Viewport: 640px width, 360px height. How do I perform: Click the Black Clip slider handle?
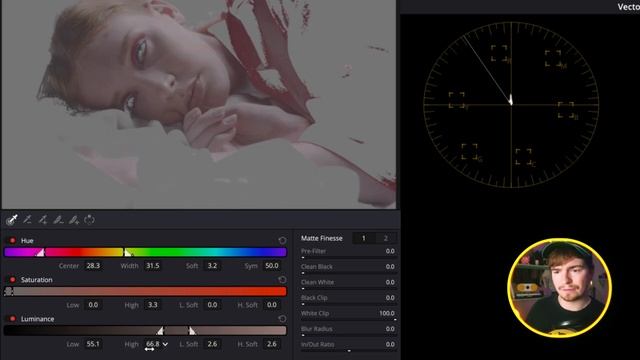(303, 304)
